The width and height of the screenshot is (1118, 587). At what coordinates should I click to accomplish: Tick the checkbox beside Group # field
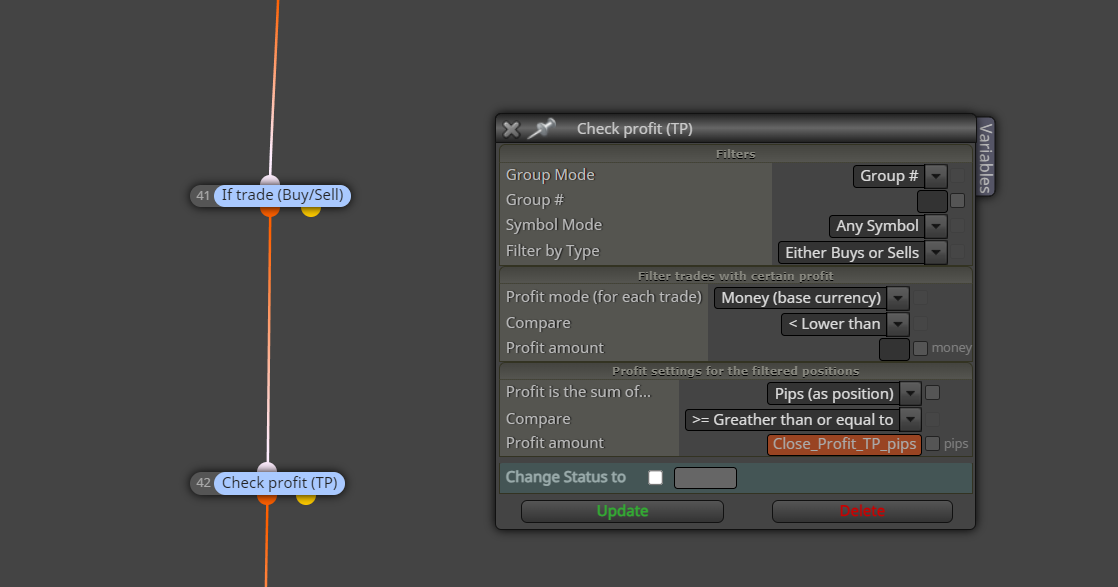tap(958, 201)
